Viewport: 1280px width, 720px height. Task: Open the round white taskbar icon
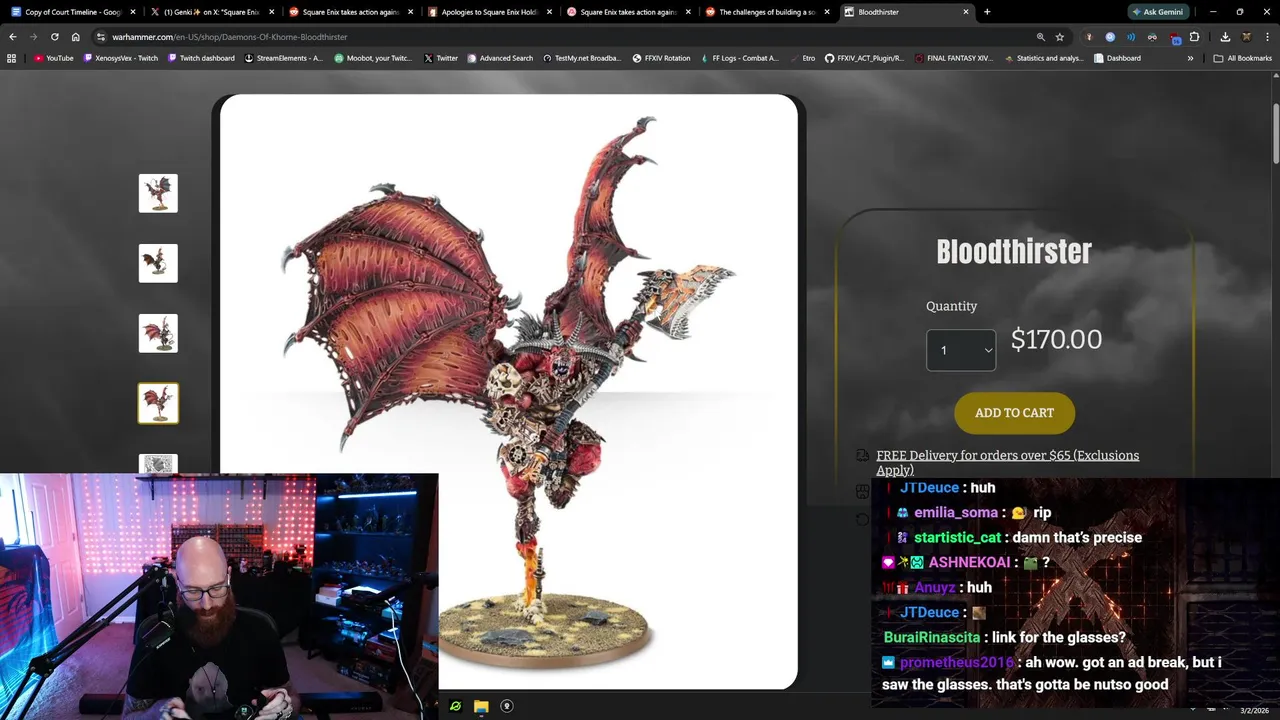tap(507, 706)
